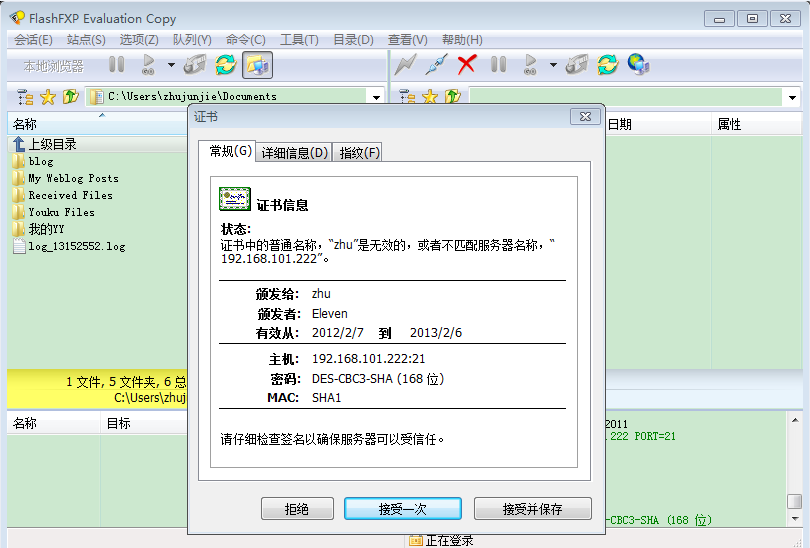Open the 工具(T) menu
Screen dimensions: 810x548
click(299, 40)
